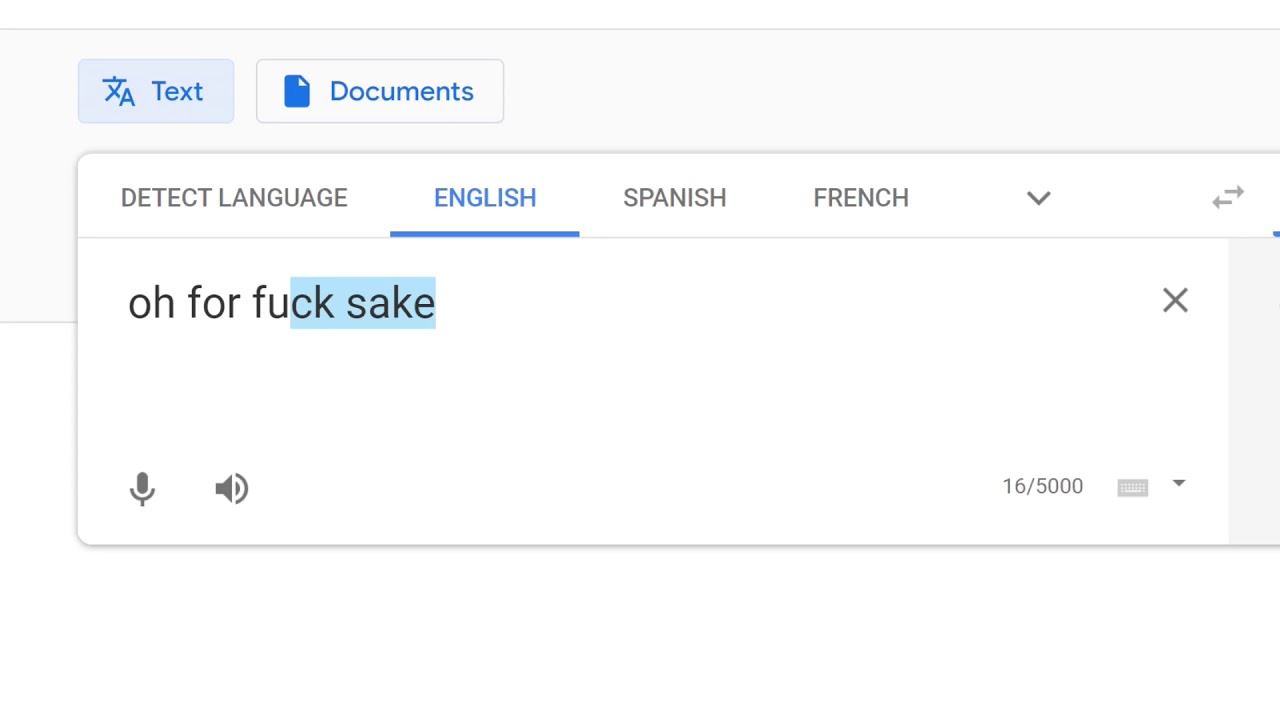The height and width of the screenshot is (720, 1280).
Task: Swap source and target languages
Action: pos(1228,198)
